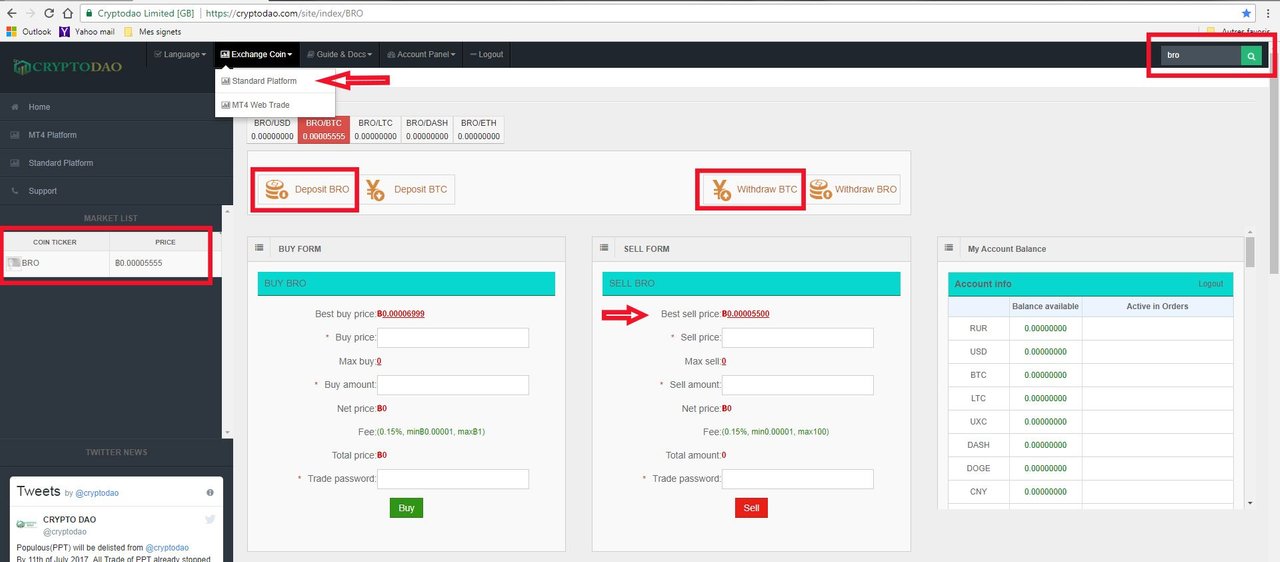The width and height of the screenshot is (1280, 562).
Task: Click the DOGE balance row
Action: pyautogui.click(x=1091, y=468)
